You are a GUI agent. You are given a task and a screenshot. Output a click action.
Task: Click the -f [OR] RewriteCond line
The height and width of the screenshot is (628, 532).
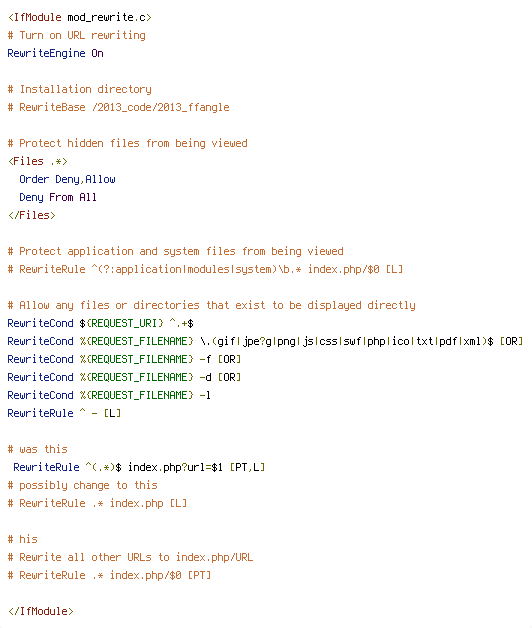124,359
